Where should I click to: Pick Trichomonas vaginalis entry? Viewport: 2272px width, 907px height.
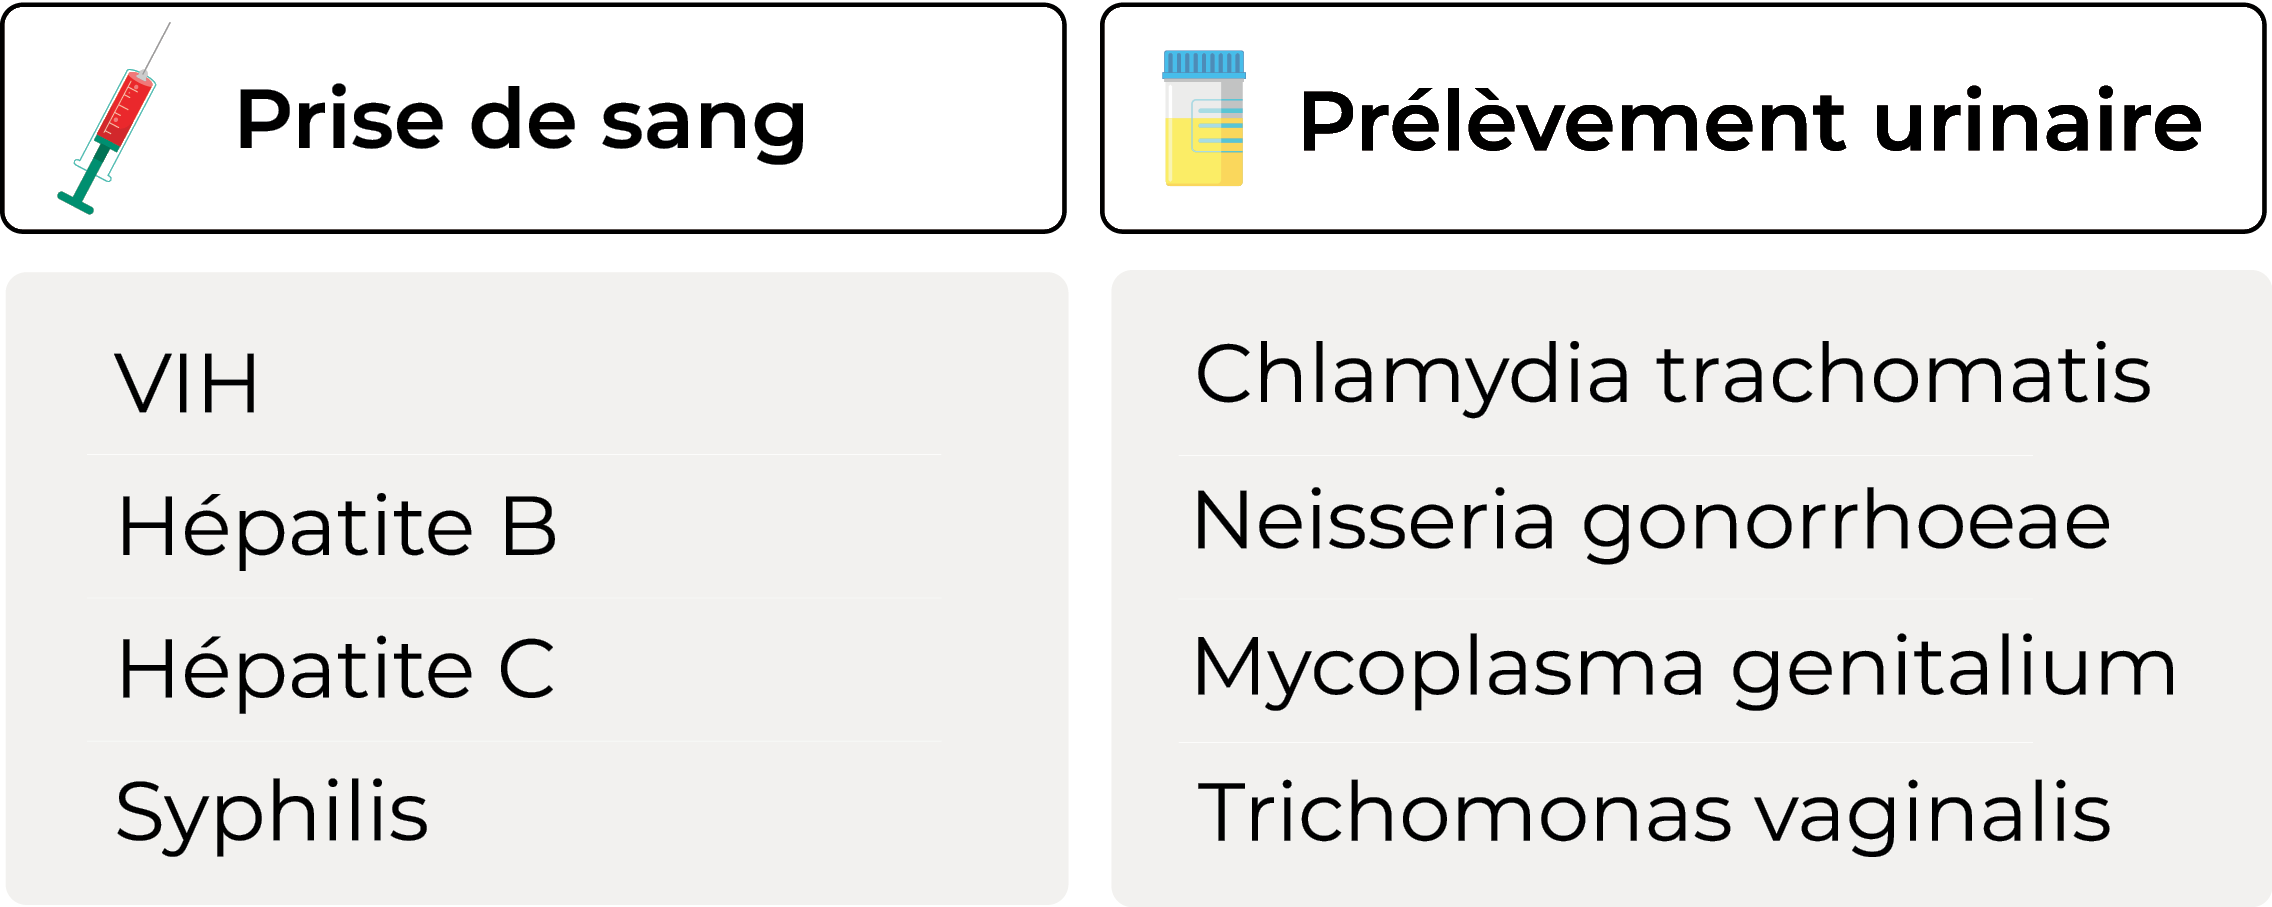coord(1654,813)
